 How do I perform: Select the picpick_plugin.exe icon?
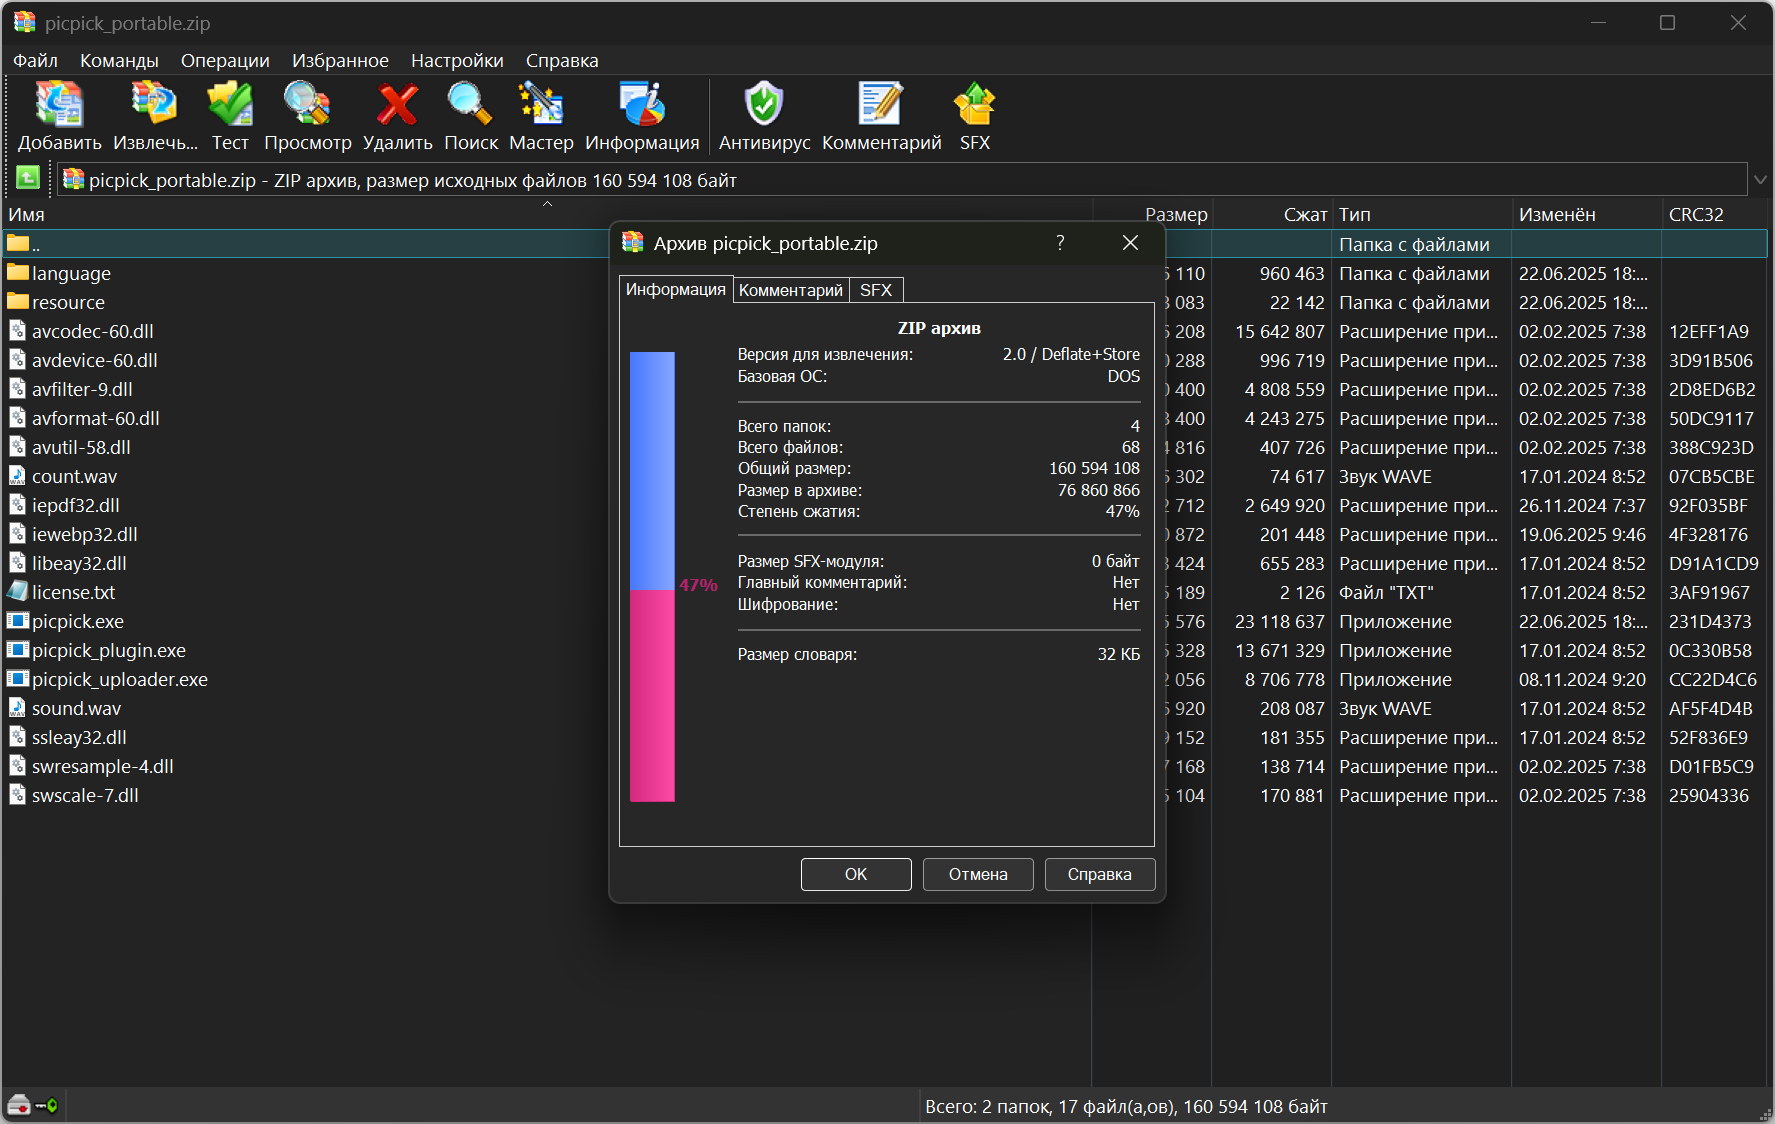coord(18,649)
